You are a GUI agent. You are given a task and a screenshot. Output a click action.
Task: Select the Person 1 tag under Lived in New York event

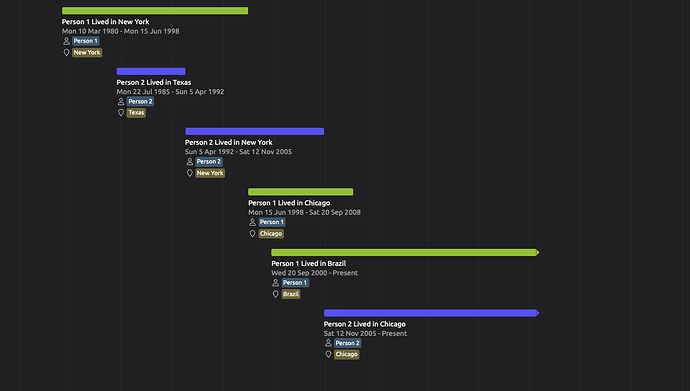pos(86,41)
